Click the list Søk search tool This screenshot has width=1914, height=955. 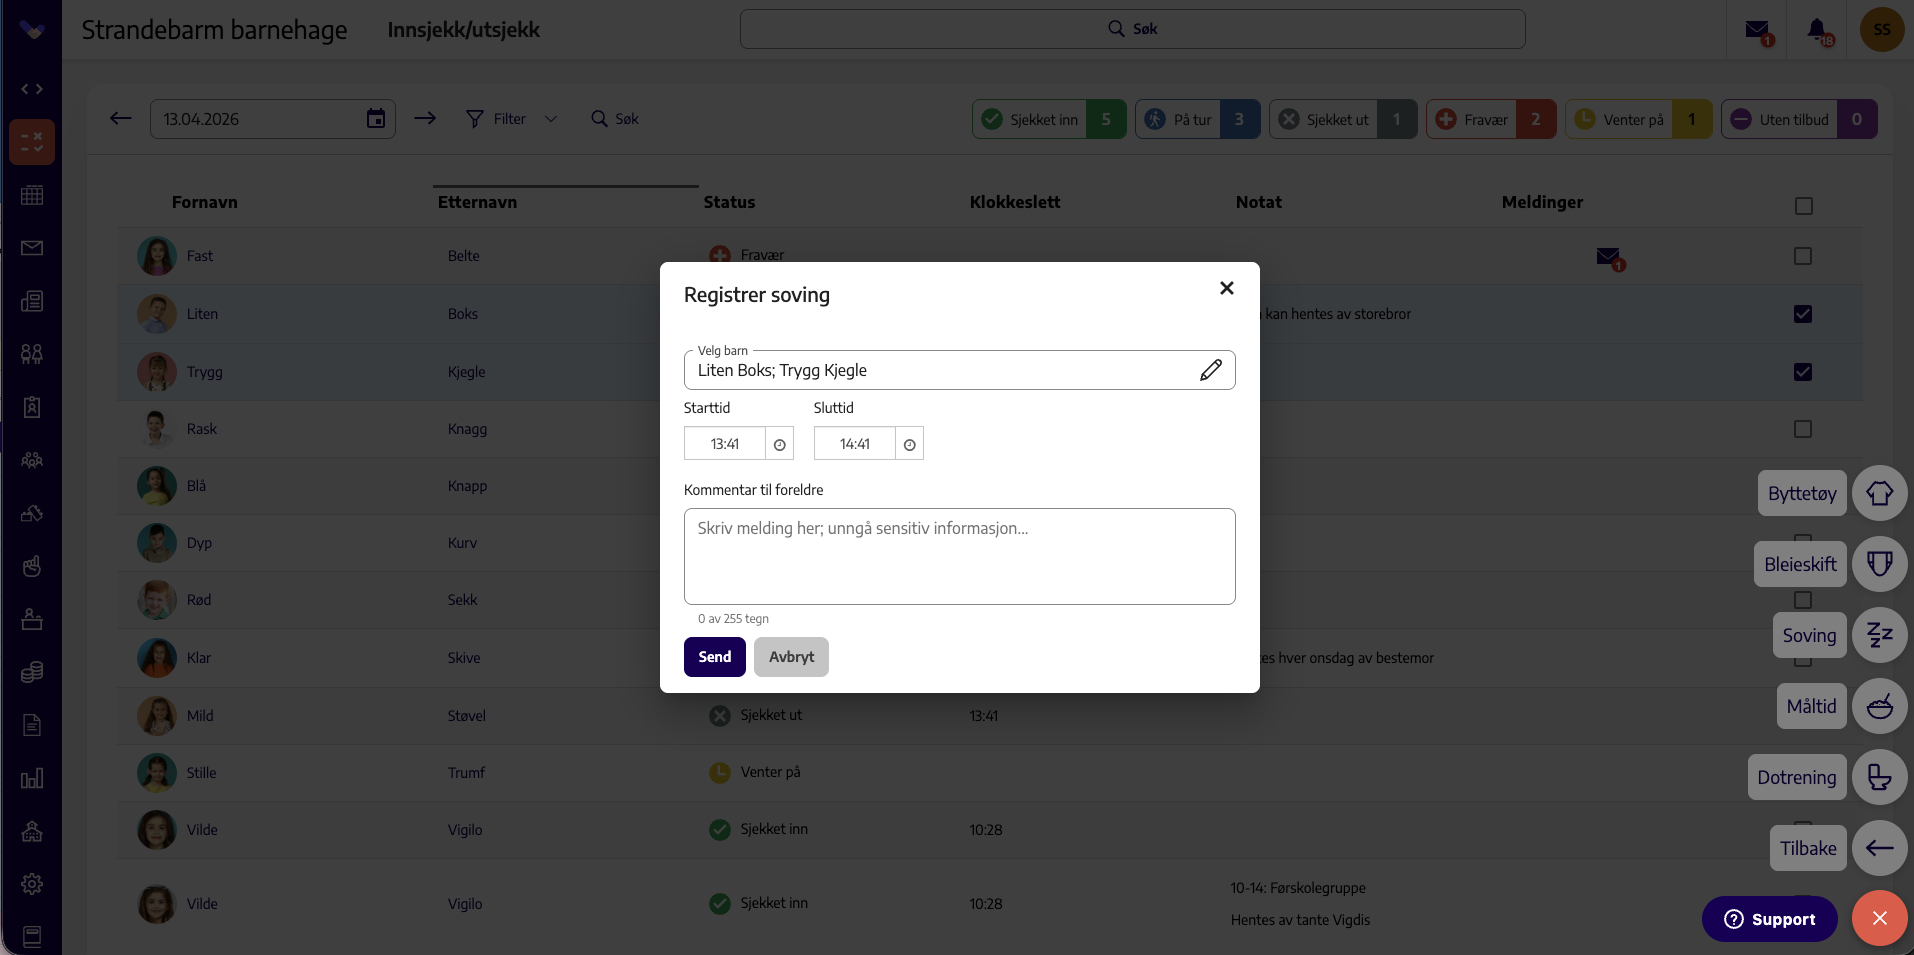tap(615, 119)
